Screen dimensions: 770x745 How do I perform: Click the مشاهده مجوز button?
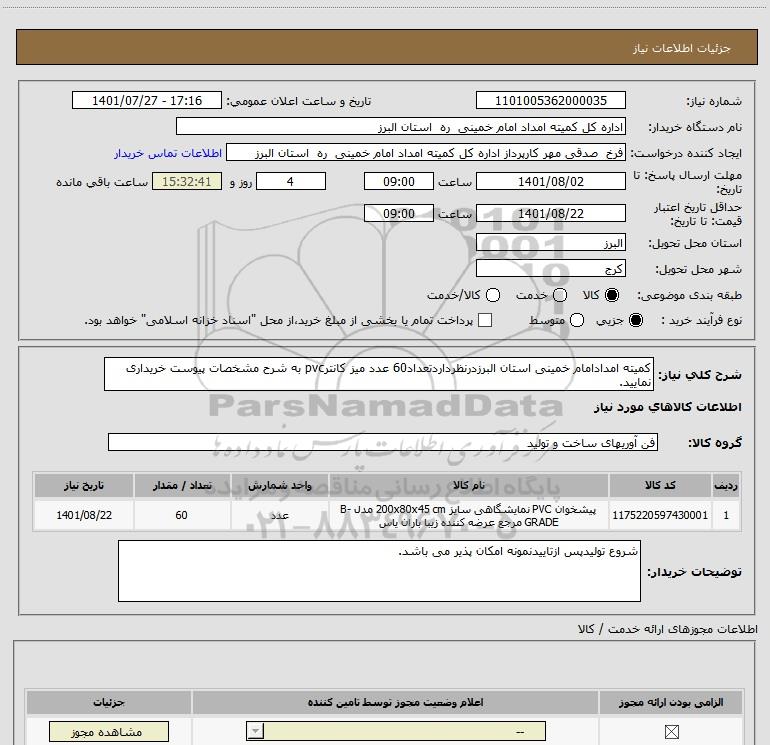(x=109, y=732)
